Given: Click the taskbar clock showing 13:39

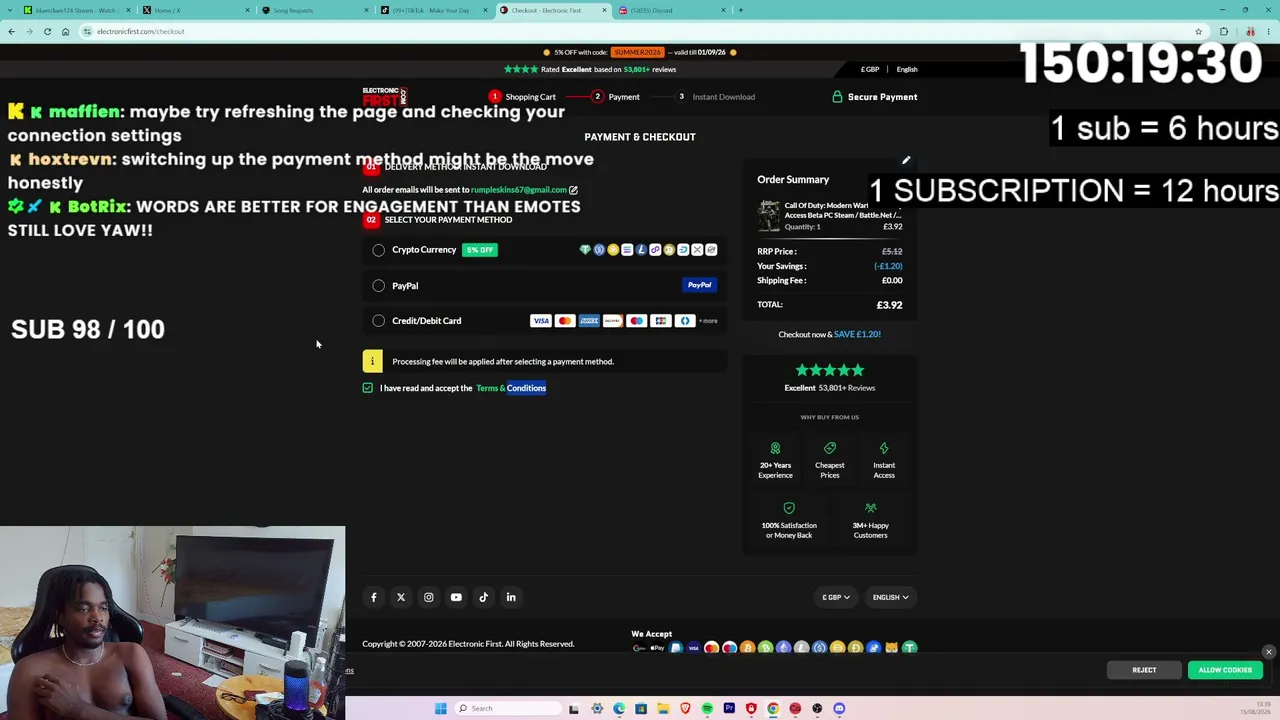Looking at the screenshot, I should point(1256,709).
